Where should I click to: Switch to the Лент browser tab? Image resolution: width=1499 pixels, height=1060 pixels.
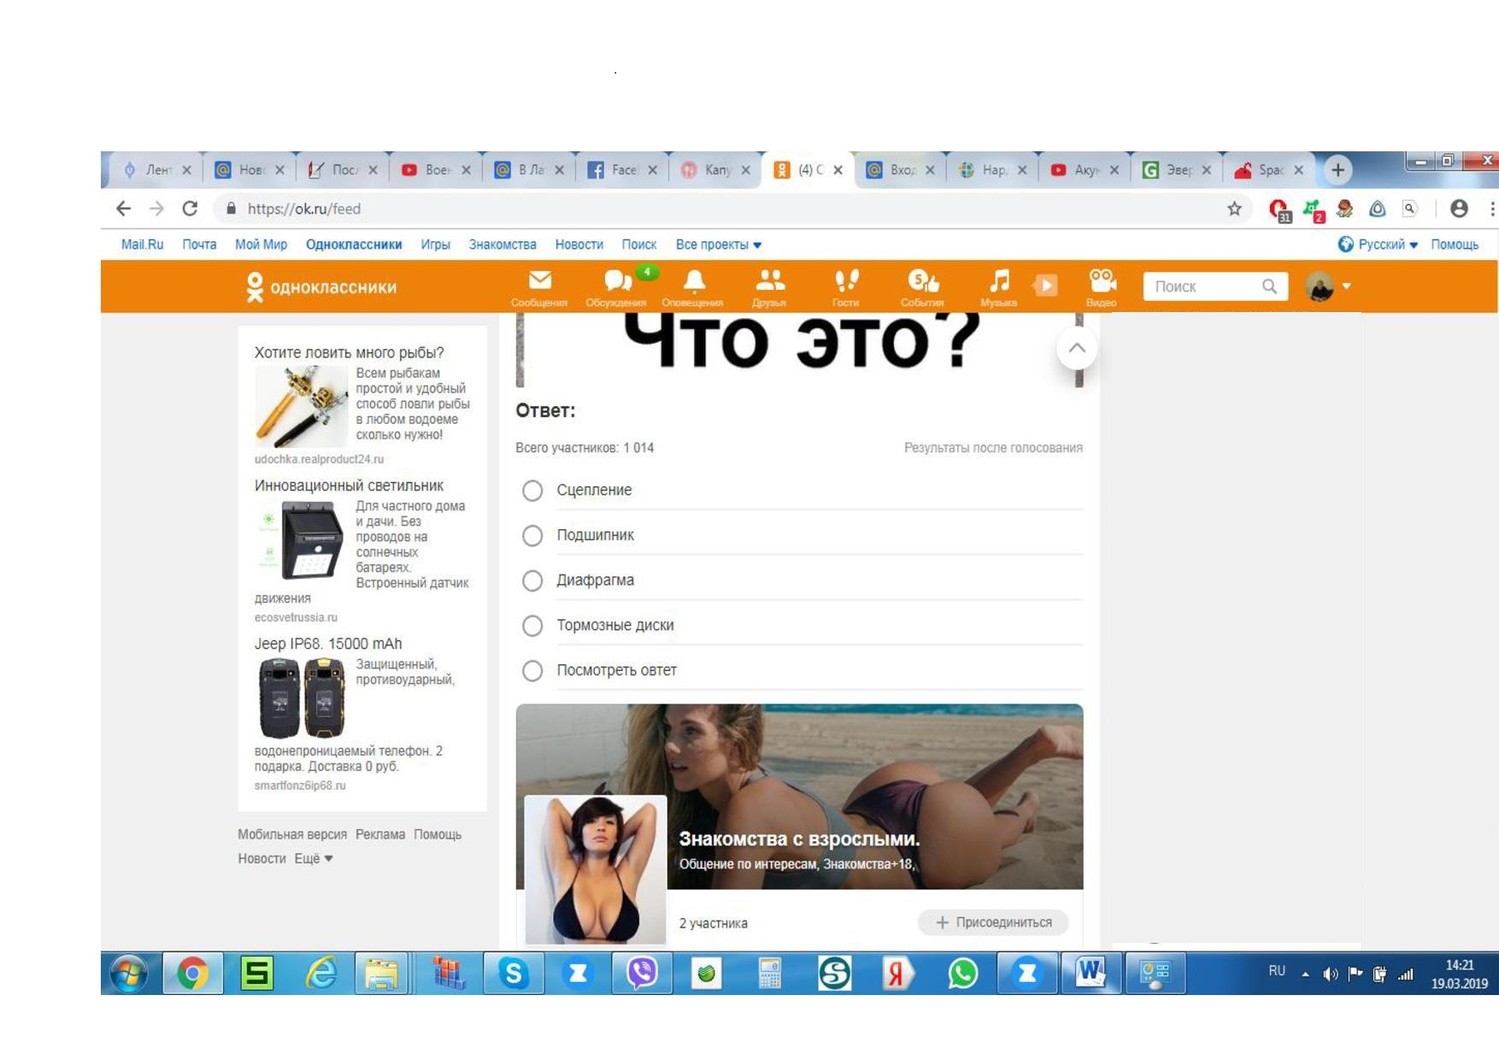tap(156, 170)
